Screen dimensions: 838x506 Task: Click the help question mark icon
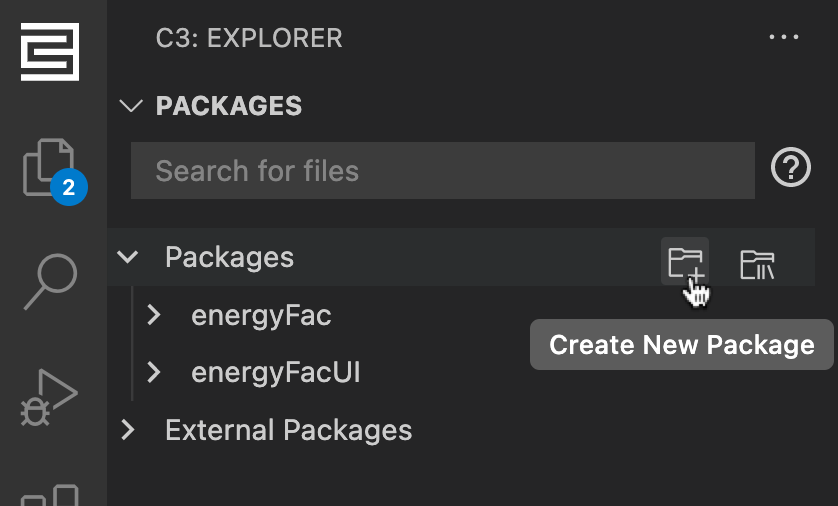[791, 168]
